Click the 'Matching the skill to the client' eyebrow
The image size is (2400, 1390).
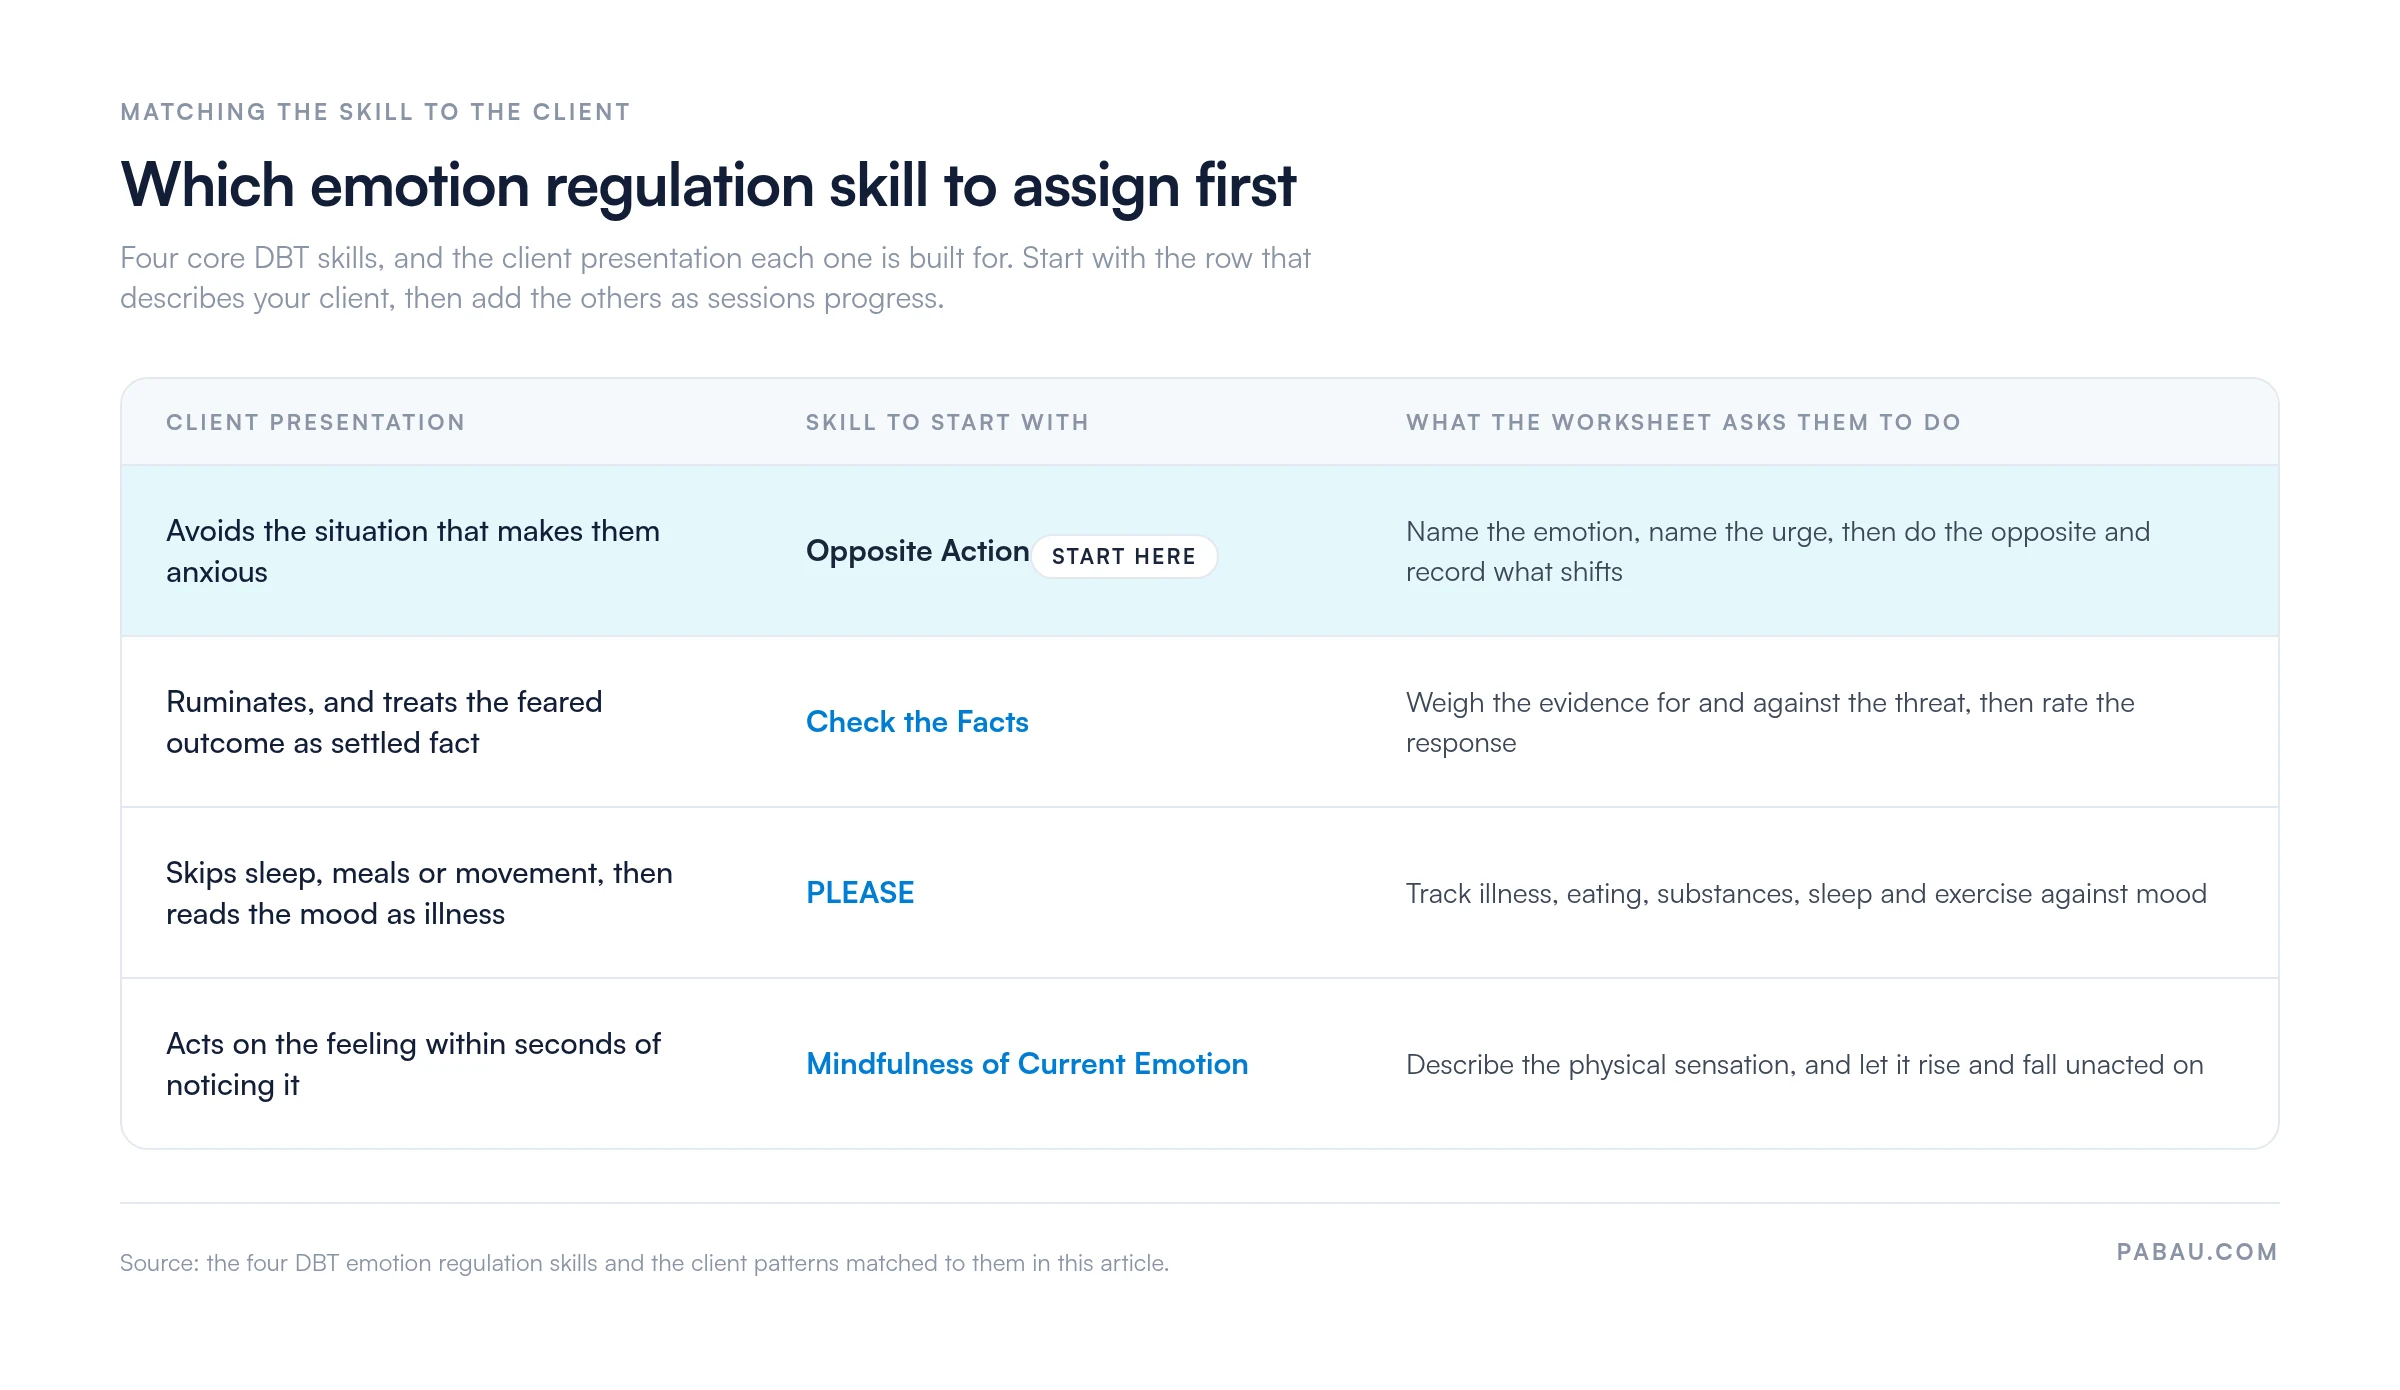pyautogui.click(x=375, y=112)
